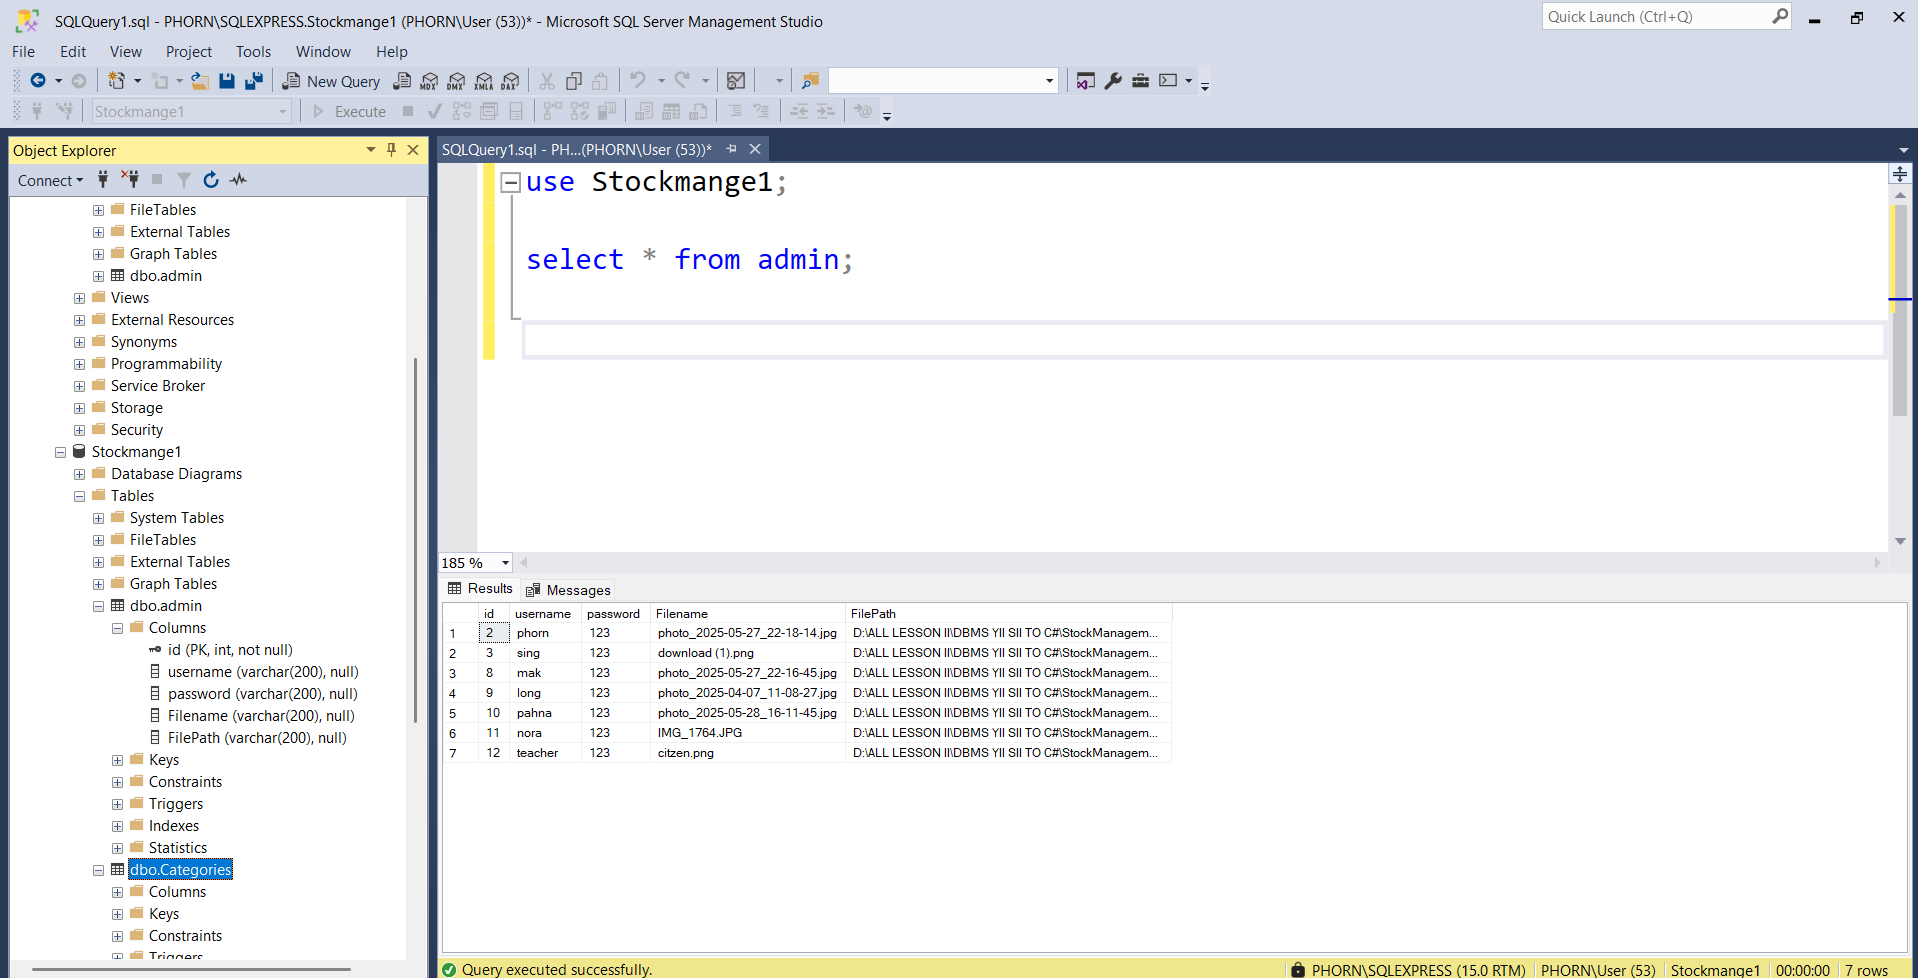Screen dimensions: 1918x978
Task: Click the split editor icon above the scrollbar
Action: click(1900, 174)
